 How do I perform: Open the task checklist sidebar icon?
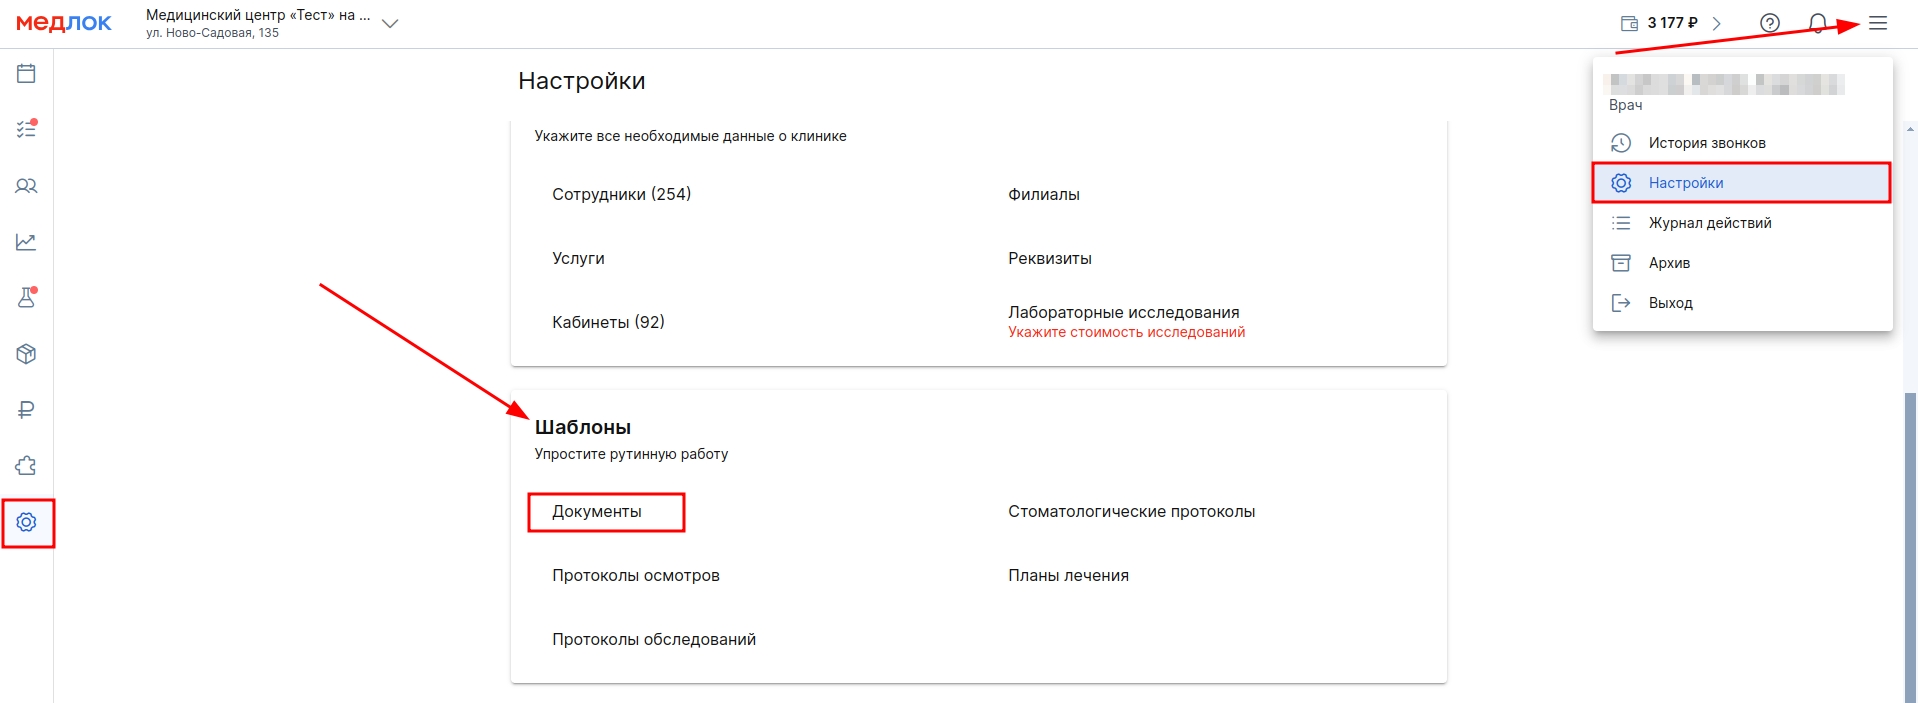pos(26,129)
